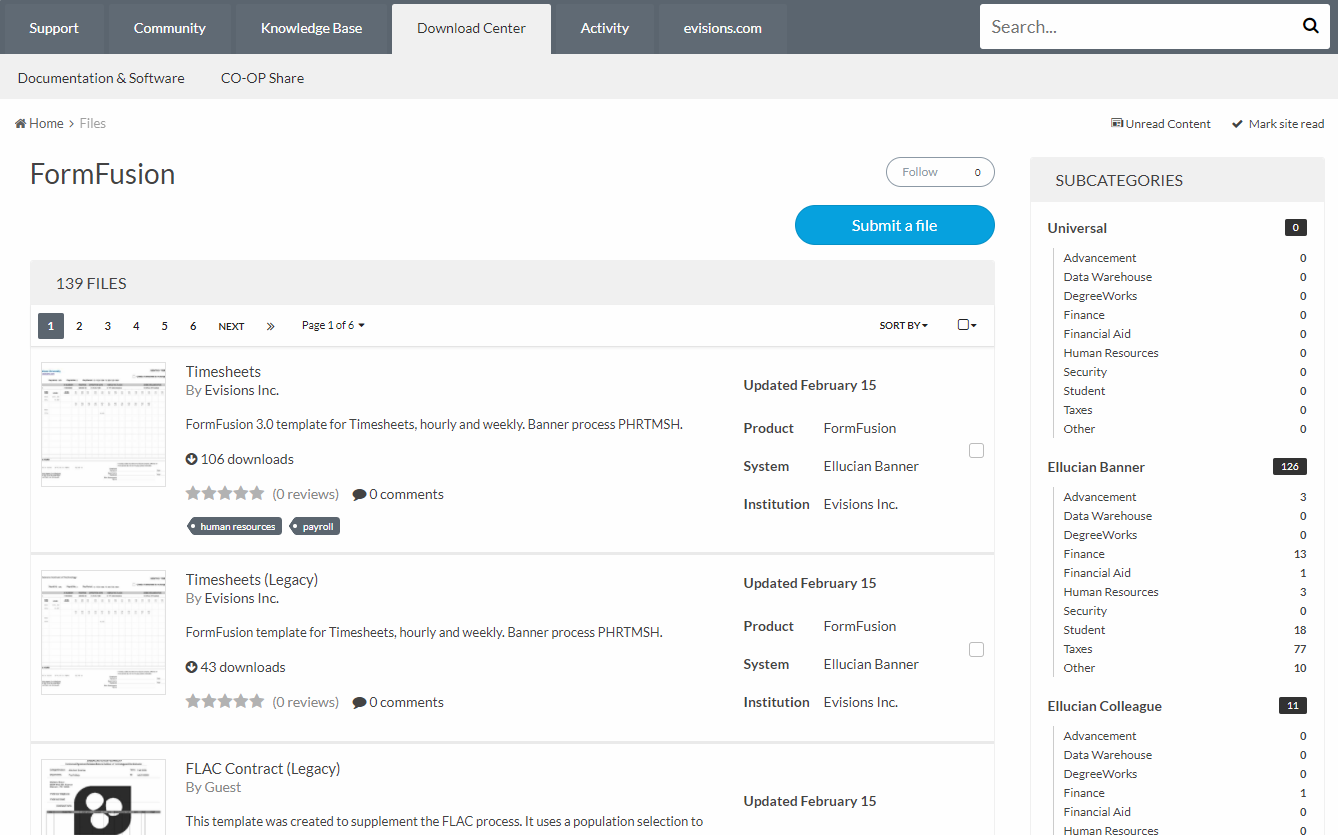Click the comment bubble for Timesheets (Legacy)
1338x835 pixels.
(x=359, y=703)
